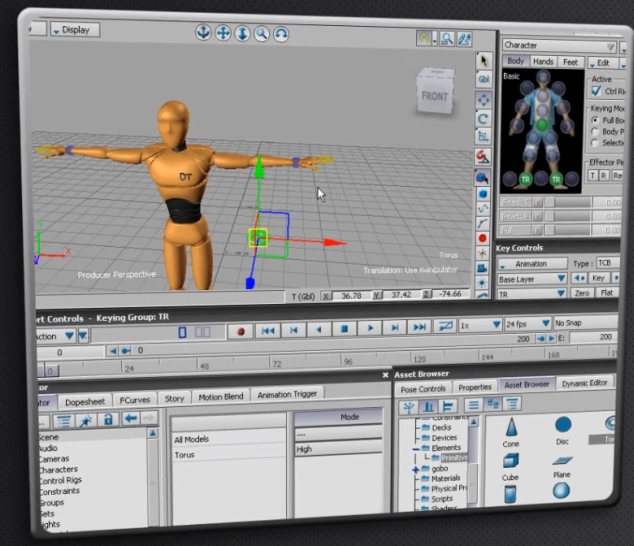
Task: Click the magnifier with person icon at viewer top
Action: point(447,39)
